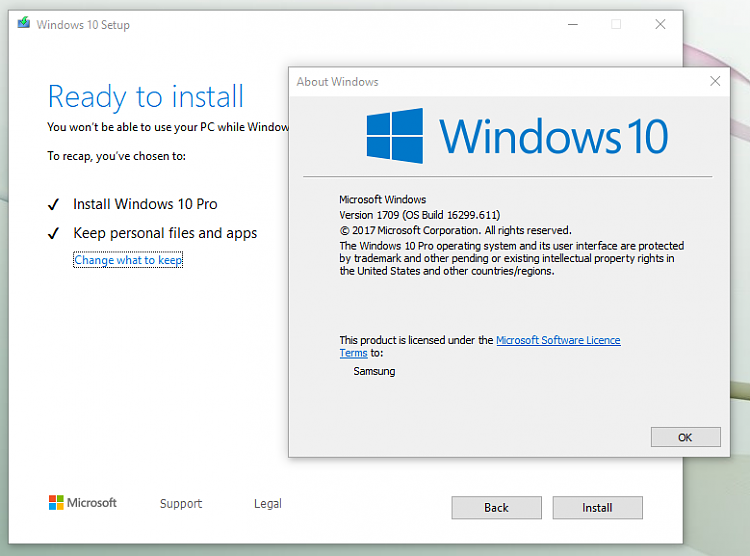750x556 pixels.
Task: Open the Microsoft Software Licence link
Action: [558, 340]
